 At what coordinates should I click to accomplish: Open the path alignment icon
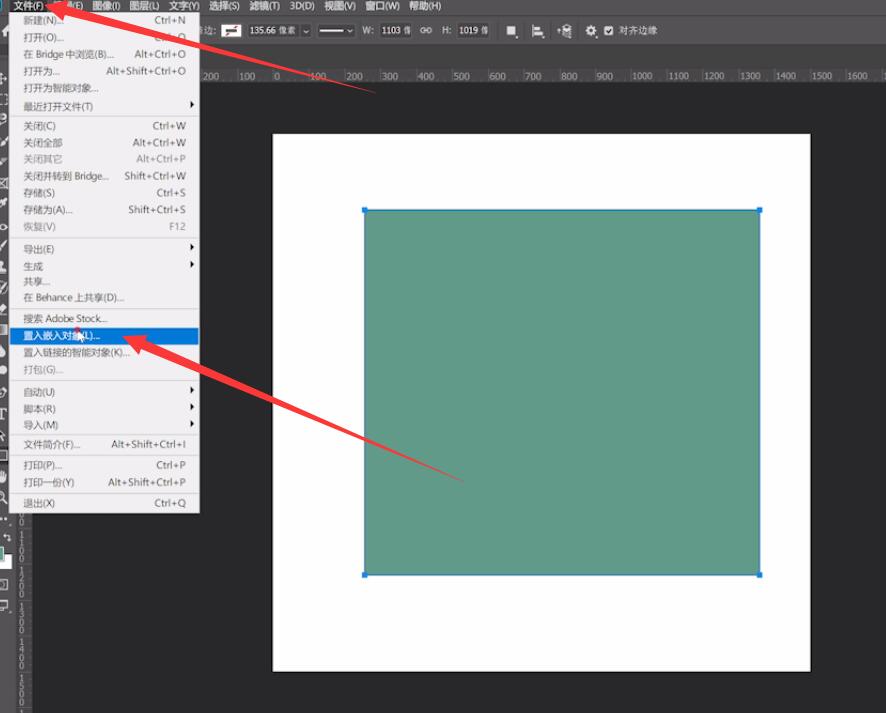(537, 31)
